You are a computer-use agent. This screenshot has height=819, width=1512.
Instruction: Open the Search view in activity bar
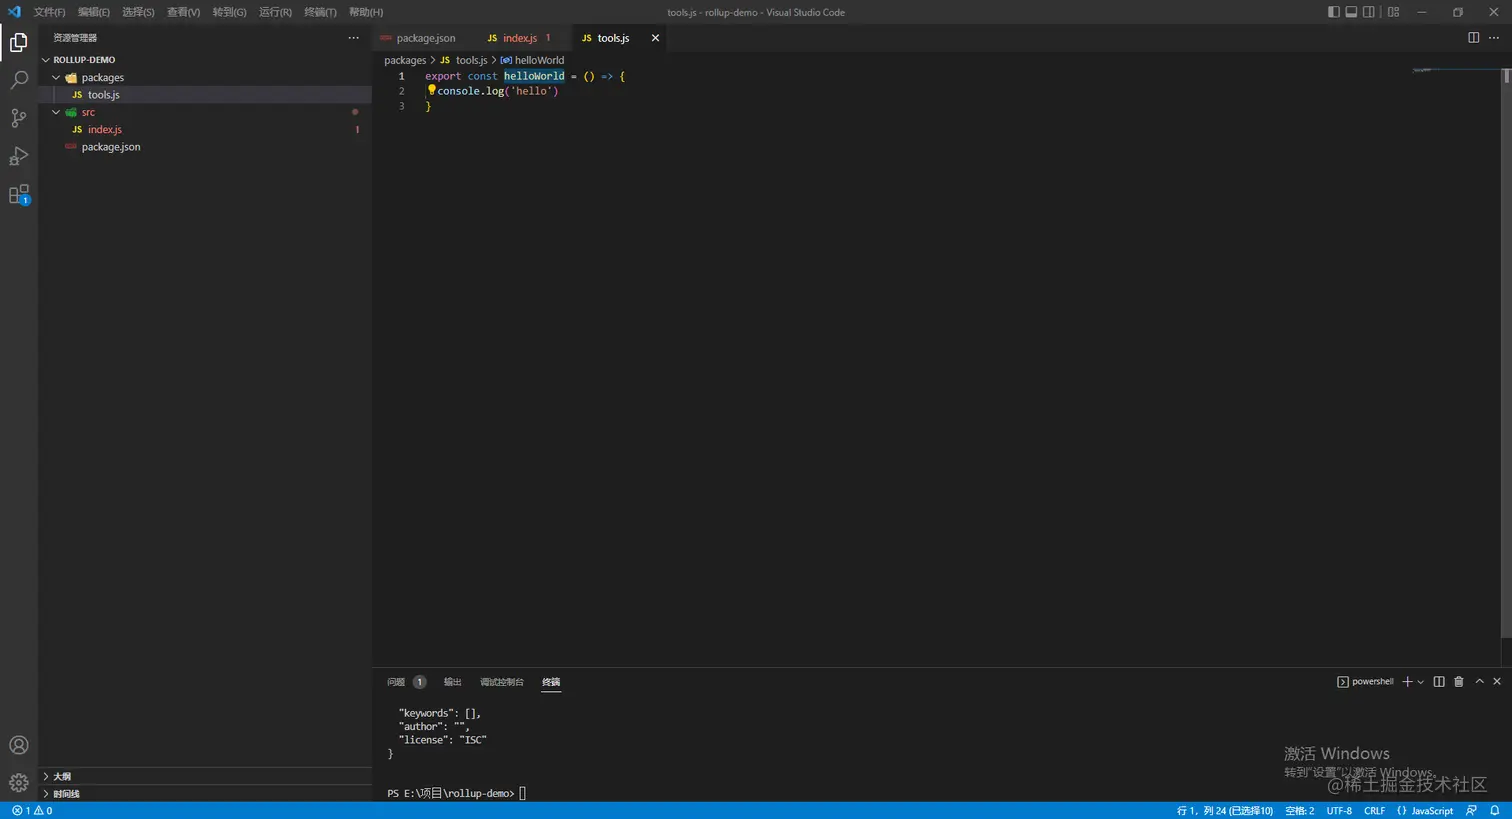pyautogui.click(x=18, y=80)
